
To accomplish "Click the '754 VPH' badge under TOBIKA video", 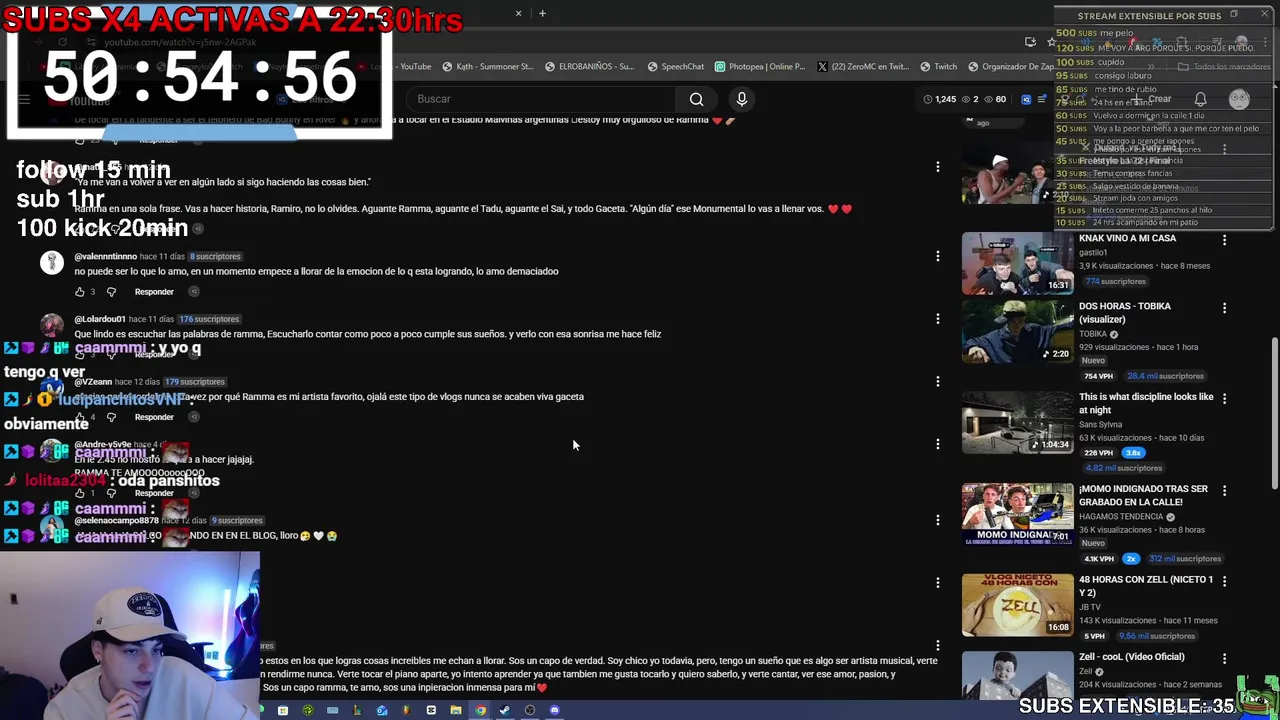I will click(1098, 376).
